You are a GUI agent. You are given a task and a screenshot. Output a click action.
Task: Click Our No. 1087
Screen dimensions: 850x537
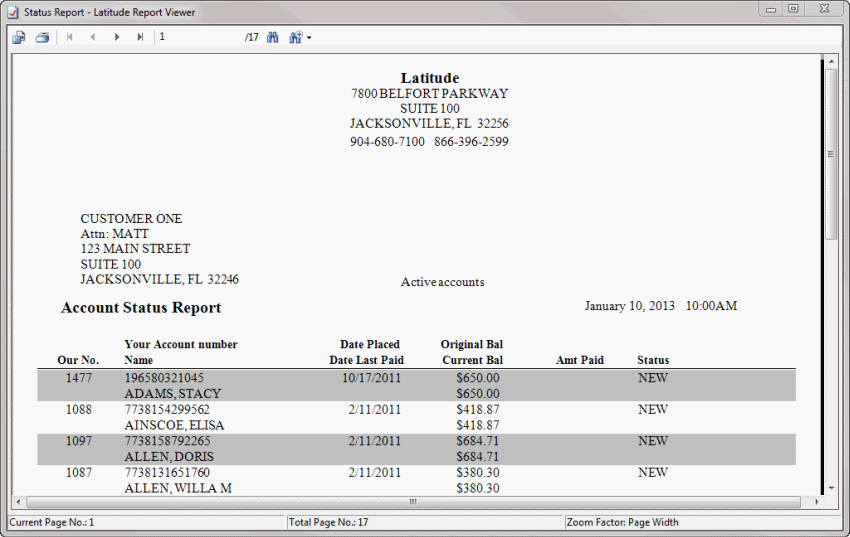[79, 473]
